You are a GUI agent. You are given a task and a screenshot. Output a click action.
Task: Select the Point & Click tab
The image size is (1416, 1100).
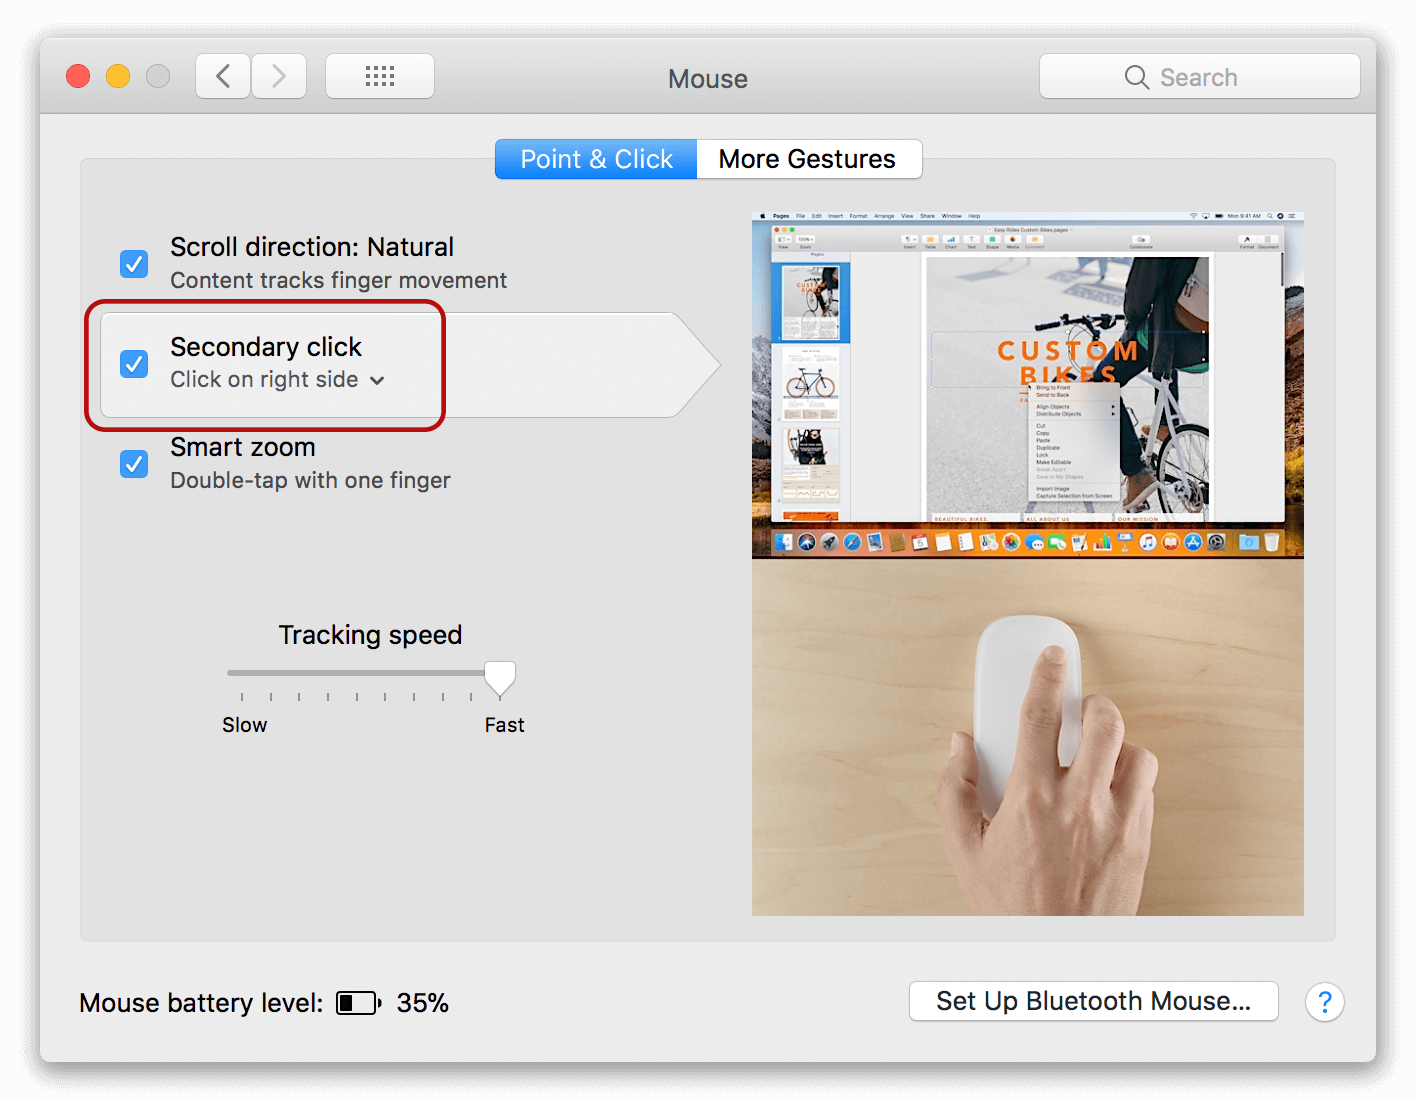point(596,158)
